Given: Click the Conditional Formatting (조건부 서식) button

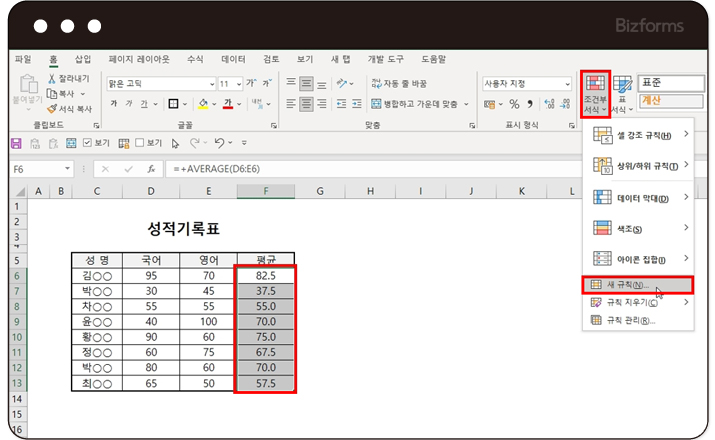Looking at the screenshot, I should (x=595, y=94).
